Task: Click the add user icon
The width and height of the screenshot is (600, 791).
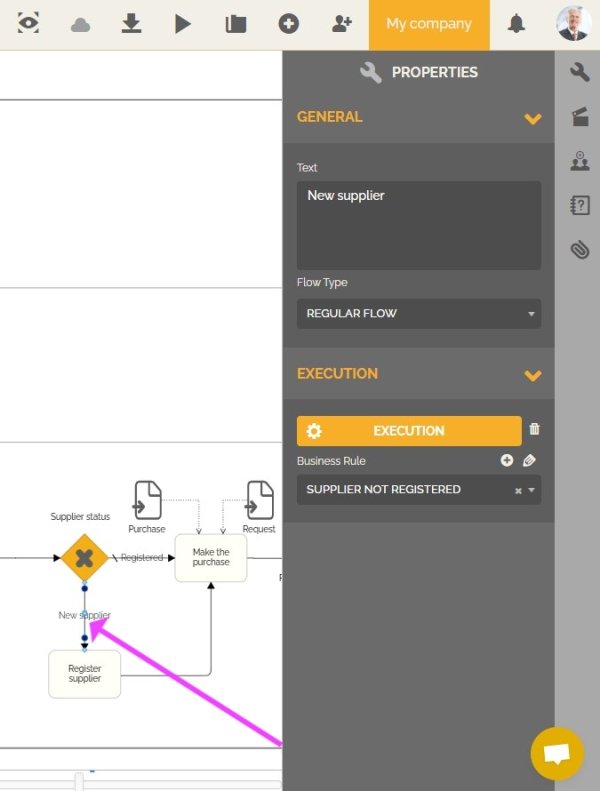Action: (x=342, y=24)
